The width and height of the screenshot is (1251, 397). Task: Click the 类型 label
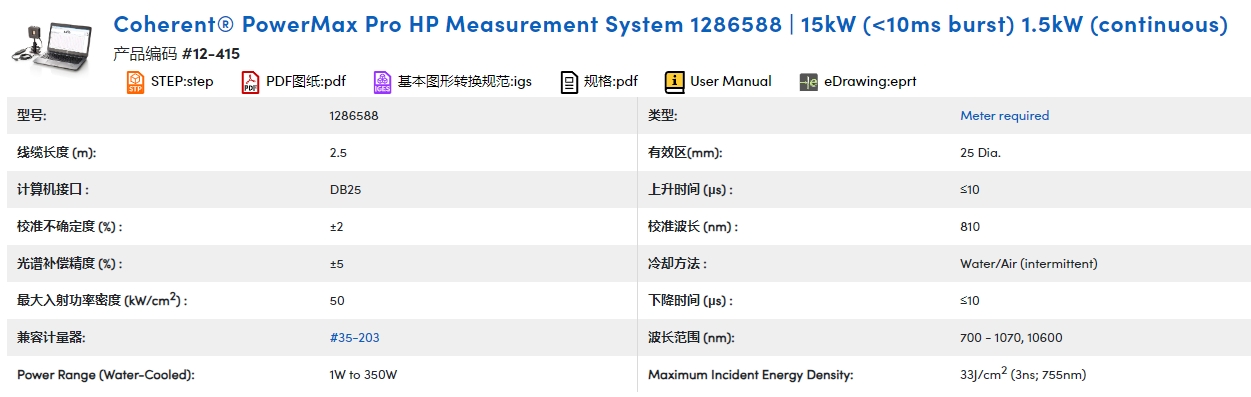pyautogui.click(x=663, y=116)
